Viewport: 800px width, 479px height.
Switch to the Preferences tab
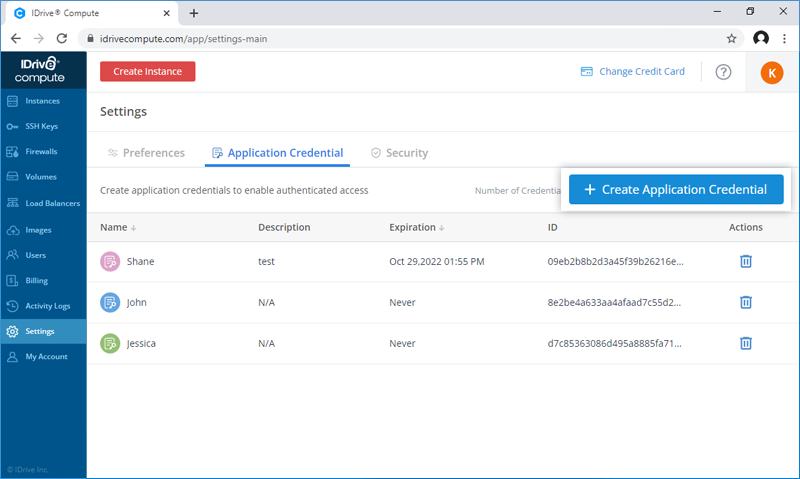click(146, 153)
